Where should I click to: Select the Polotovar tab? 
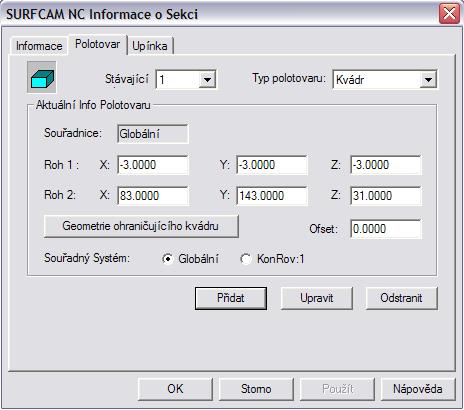[97, 44]
